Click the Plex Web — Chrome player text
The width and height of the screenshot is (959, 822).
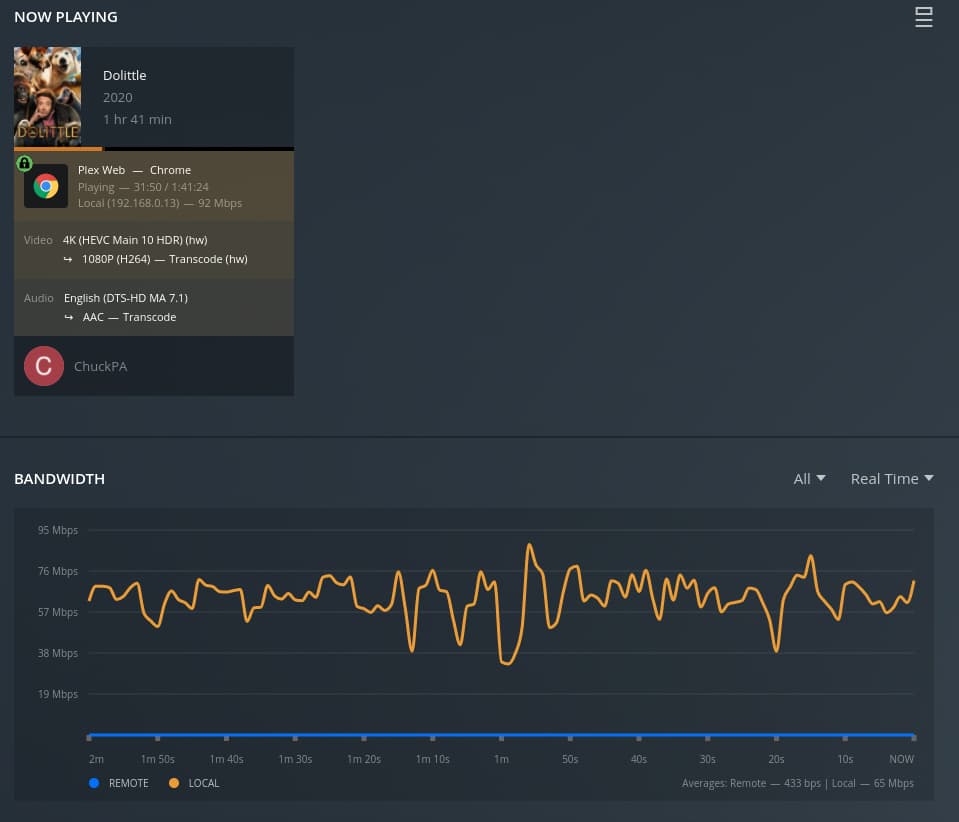point(135,170)
